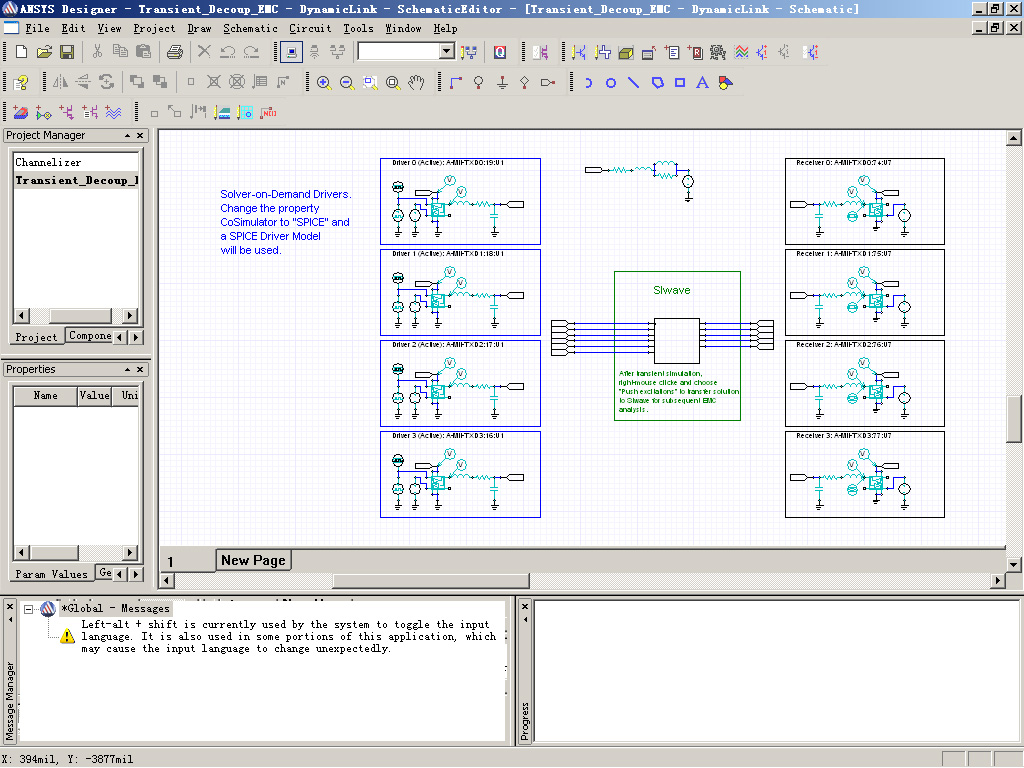
Task: Open the Circuit menu
Action: coord(310,28)
